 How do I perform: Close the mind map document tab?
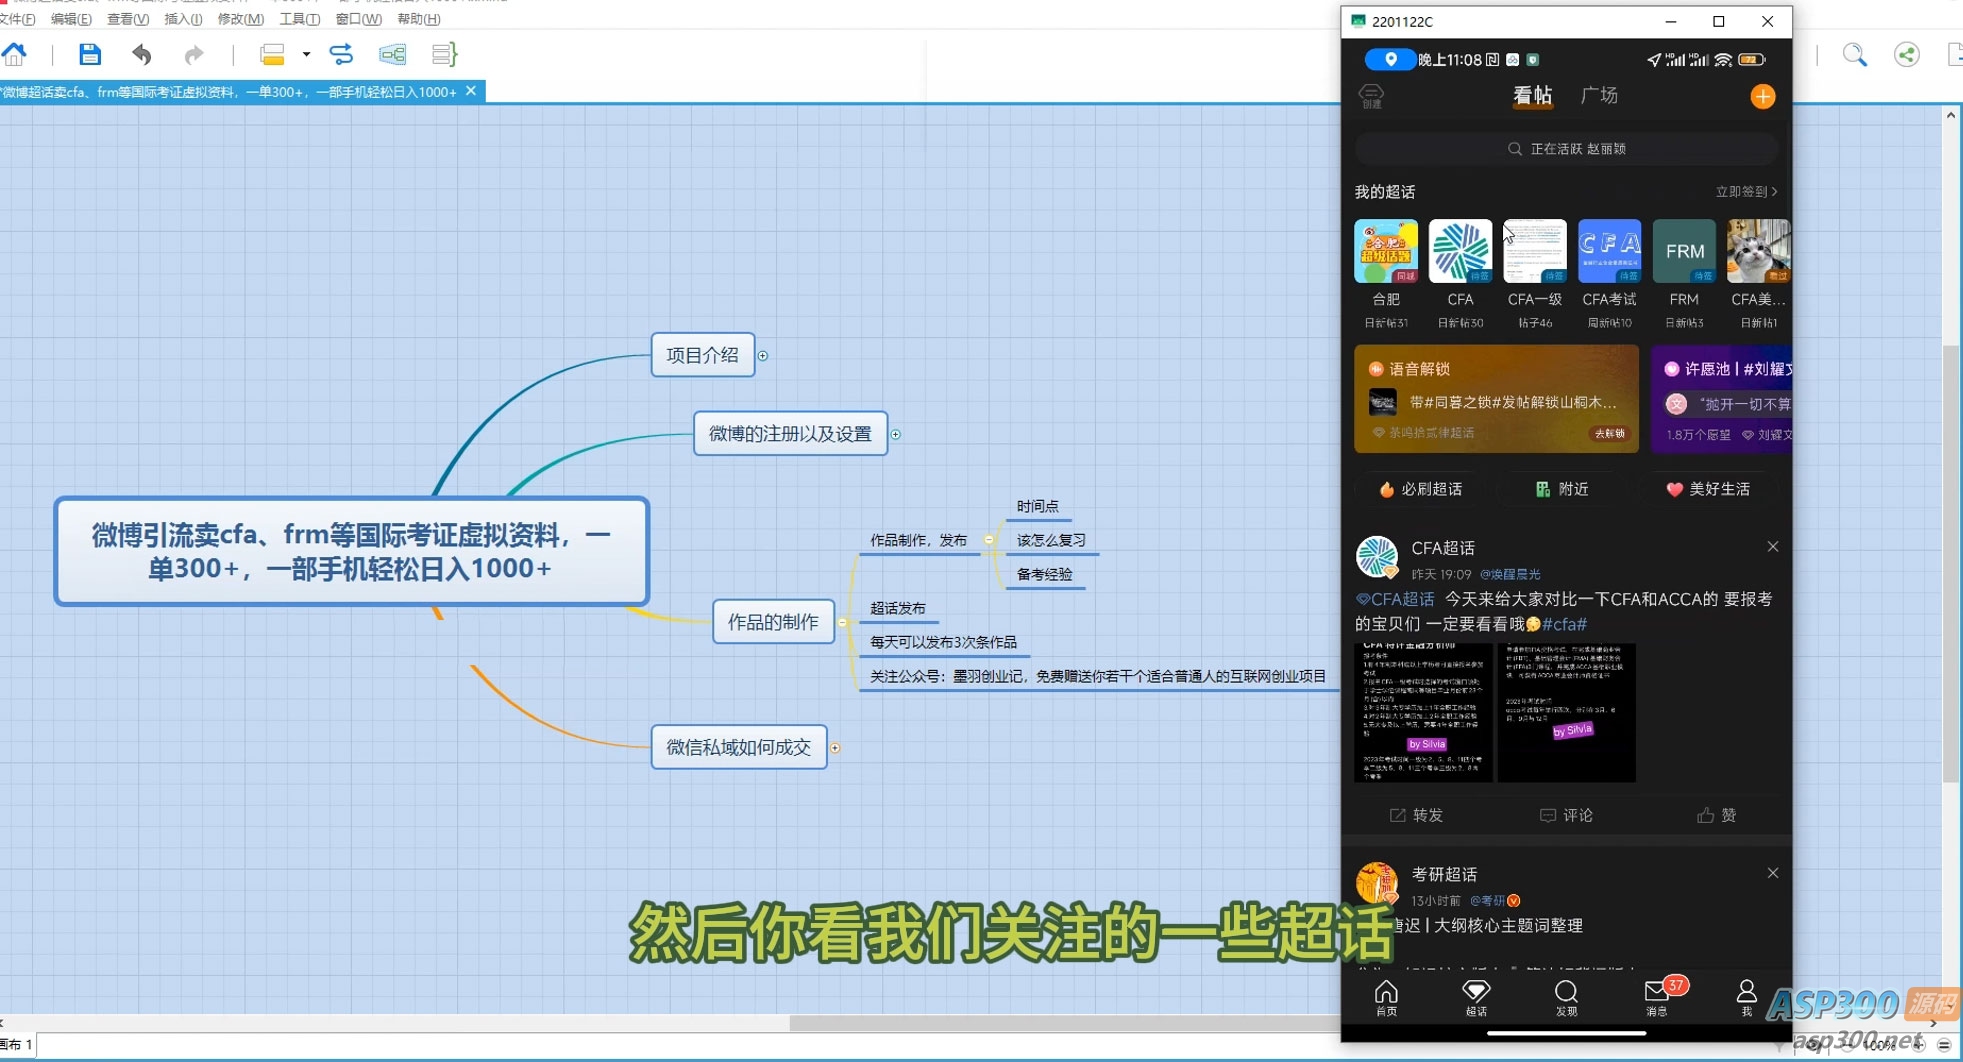[x=471, y=91]
